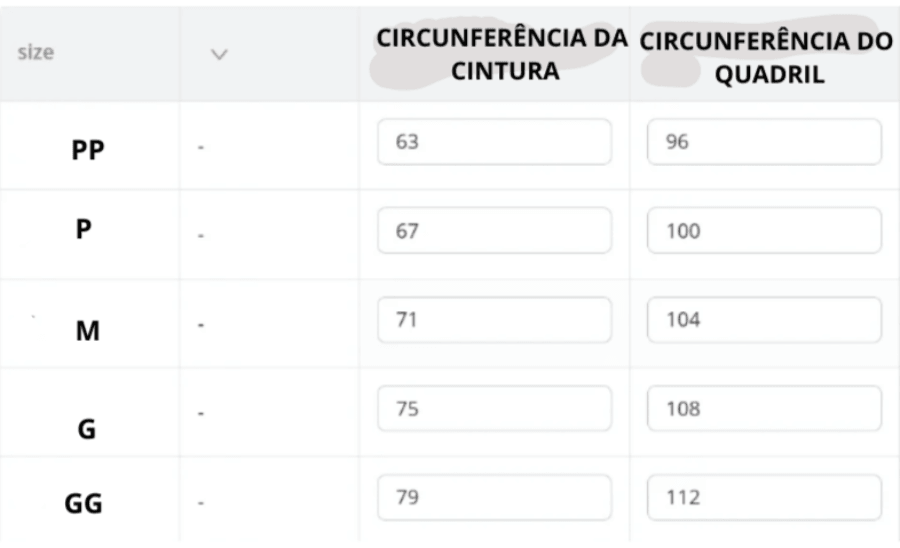The image size is (900, 548).
Task: Focus the waist input with 67
Action: pos(494,231)
